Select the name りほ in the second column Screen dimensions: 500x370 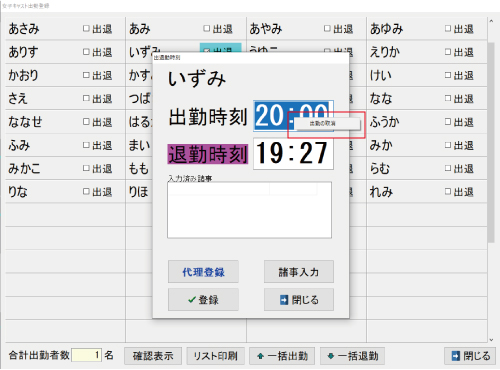[139, 192]
